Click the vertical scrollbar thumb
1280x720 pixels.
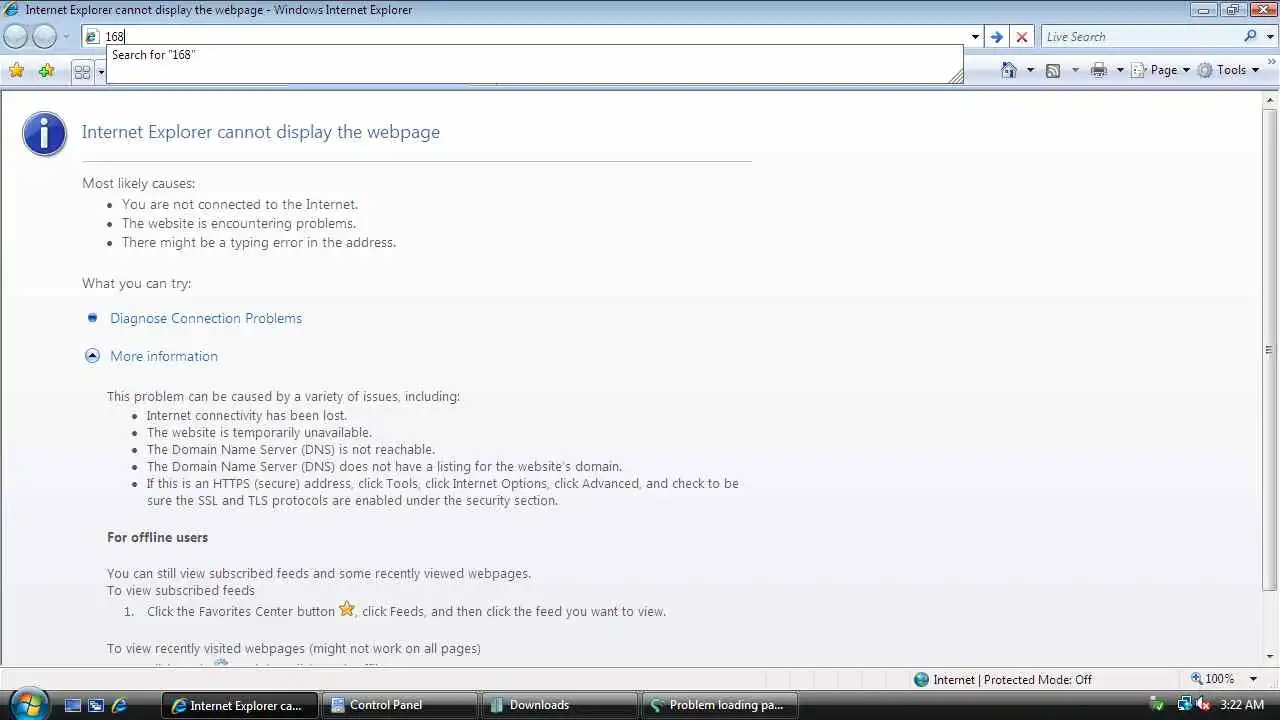[1269, 348]
